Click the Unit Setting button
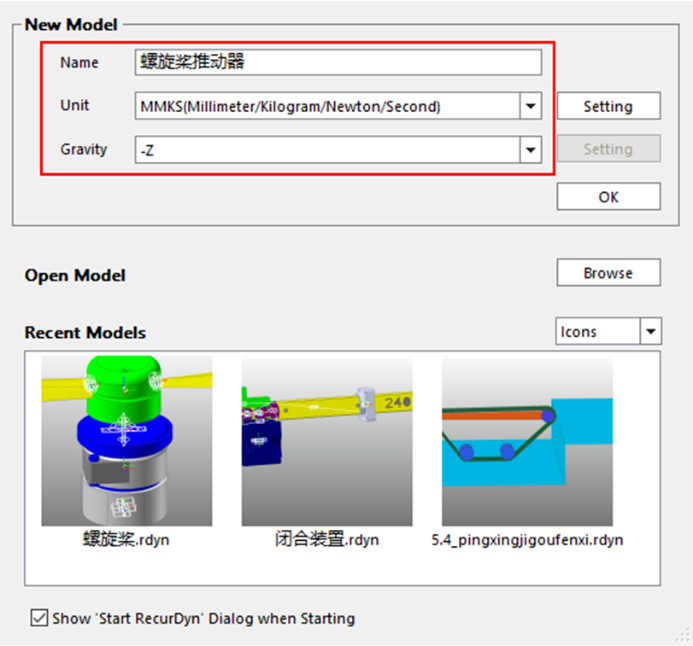Screen dimensions: 693x646 tap(609, 106)
